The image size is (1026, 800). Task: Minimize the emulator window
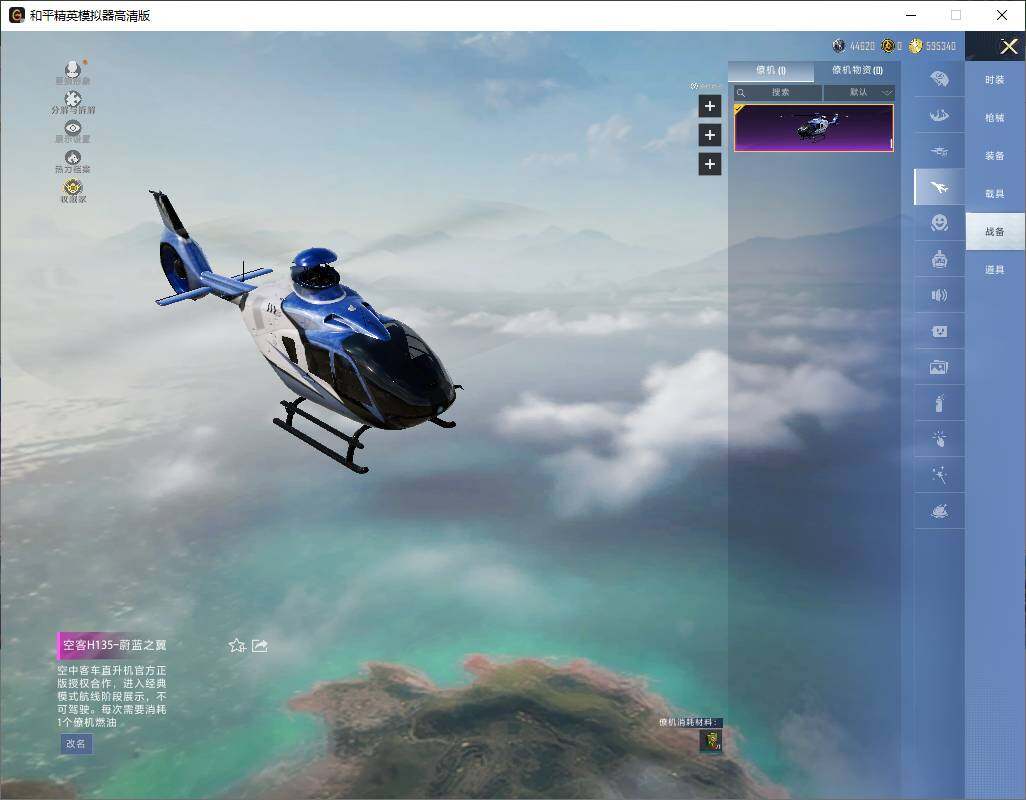point(911,15)
